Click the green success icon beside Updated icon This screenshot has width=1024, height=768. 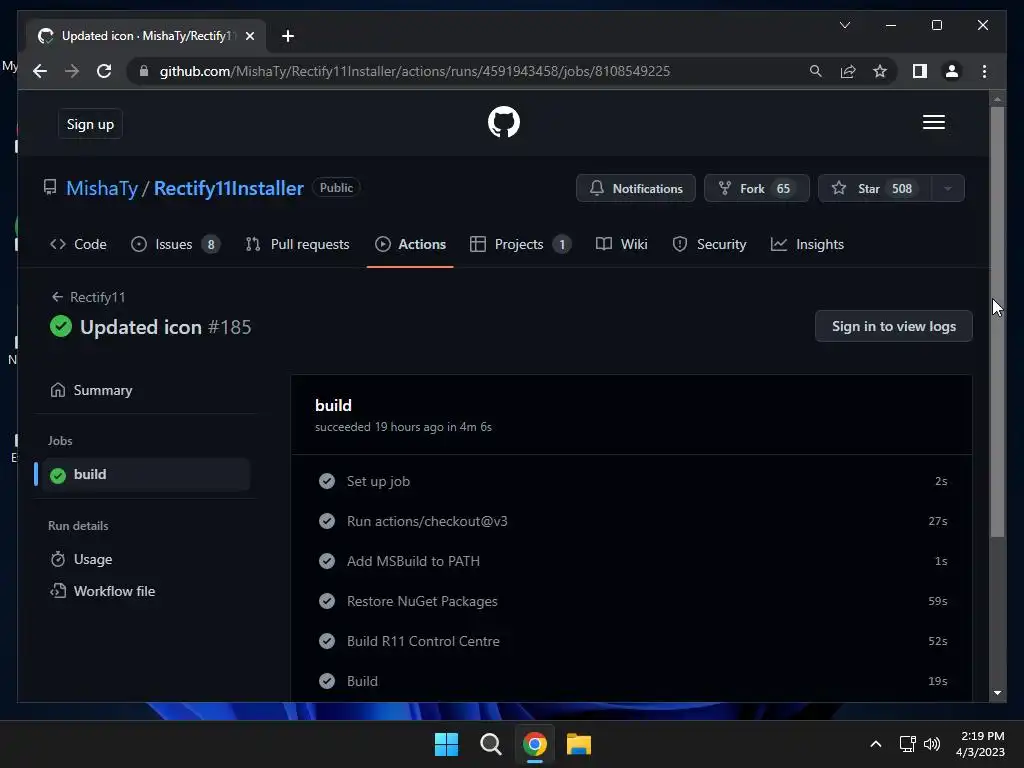61,326
